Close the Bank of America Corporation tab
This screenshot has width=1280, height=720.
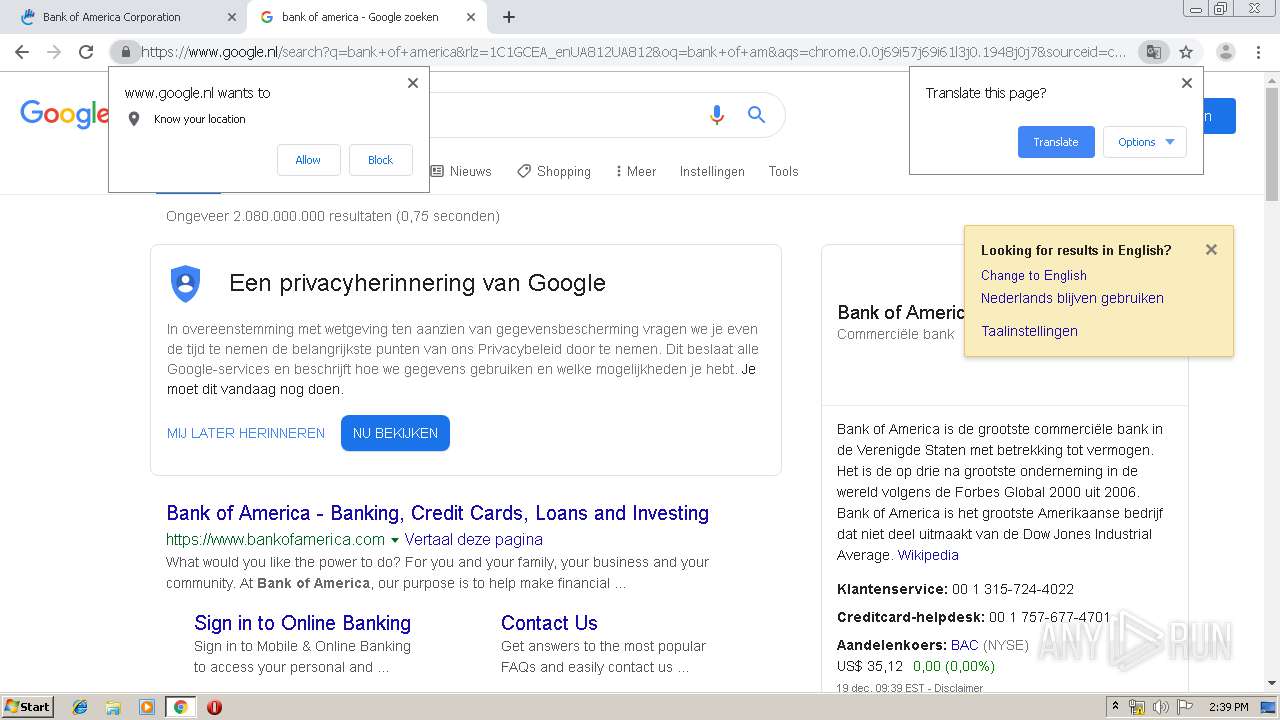coord(231,17)
